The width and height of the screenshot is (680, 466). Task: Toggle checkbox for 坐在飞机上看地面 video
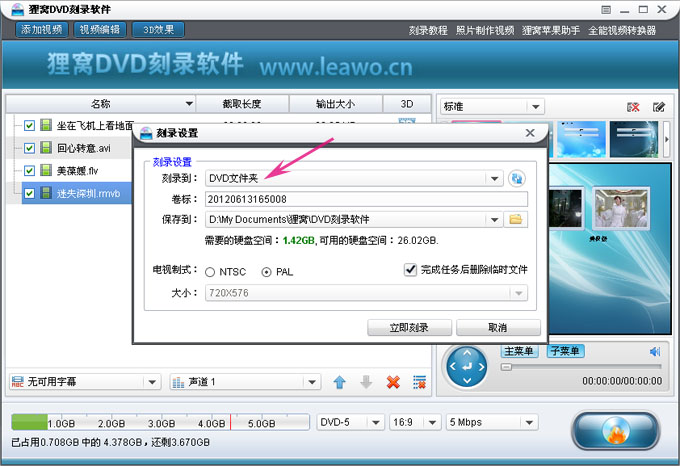point(29,125)
